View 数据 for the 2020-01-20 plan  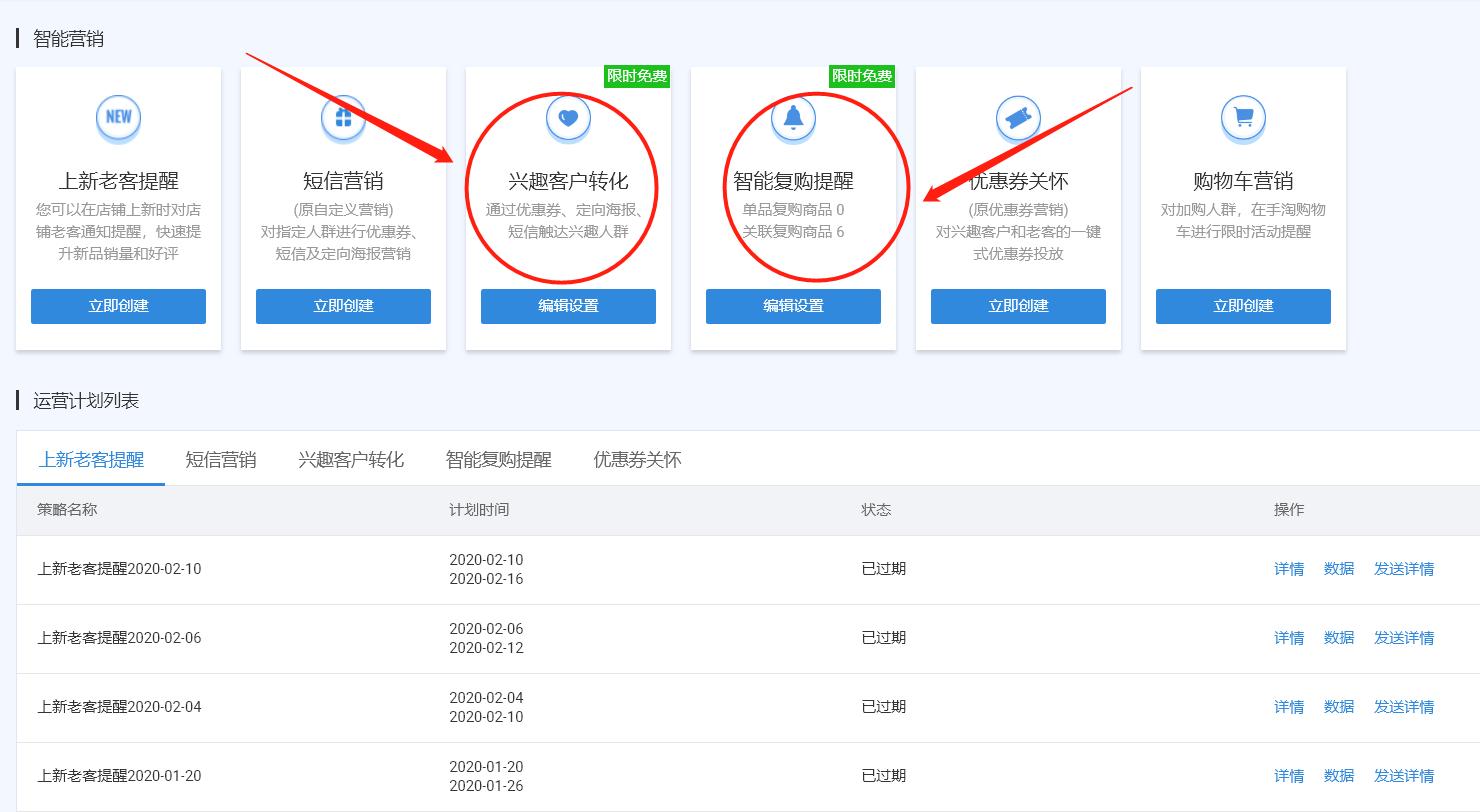point(1339,776)
